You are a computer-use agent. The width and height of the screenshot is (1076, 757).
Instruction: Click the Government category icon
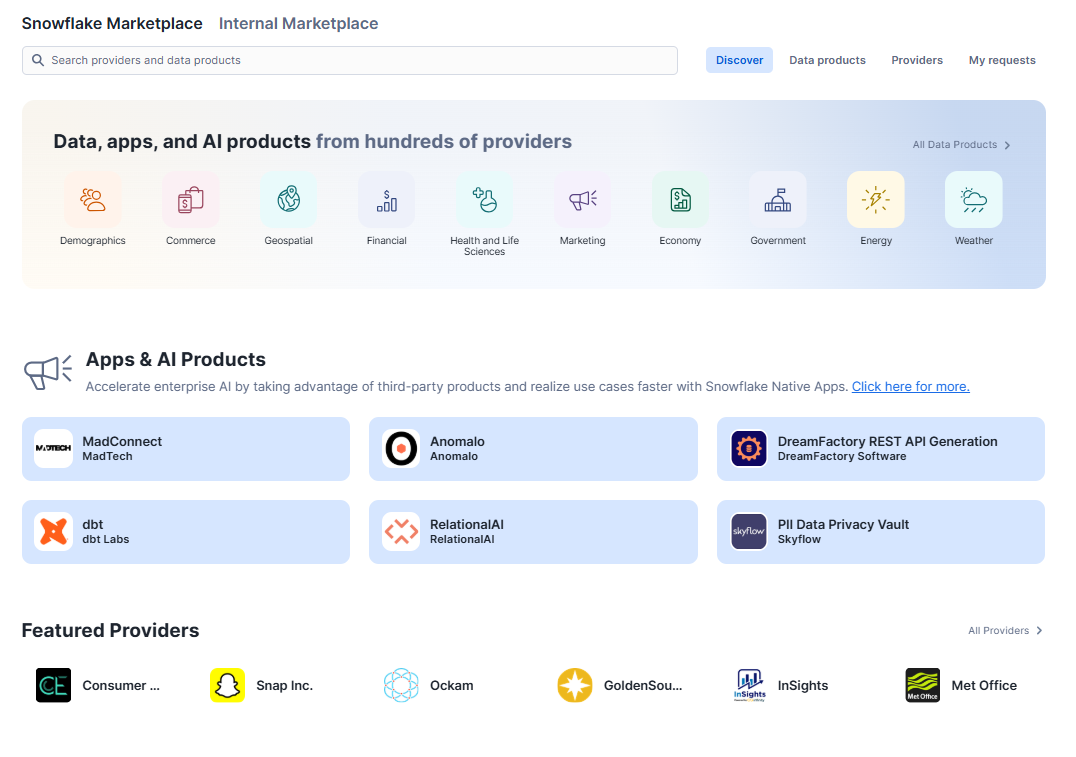click(777, 199)
